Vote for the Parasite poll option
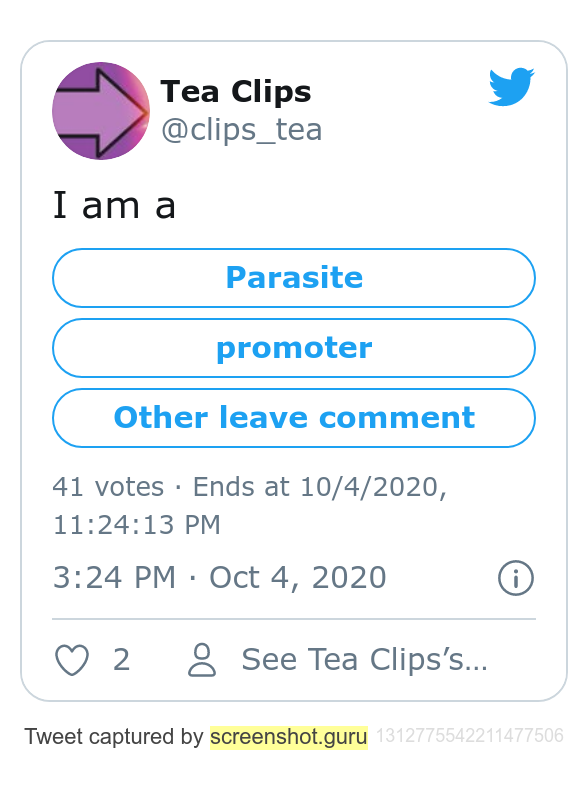This screenshot has width=588, height=794. (x=294, y=278)
